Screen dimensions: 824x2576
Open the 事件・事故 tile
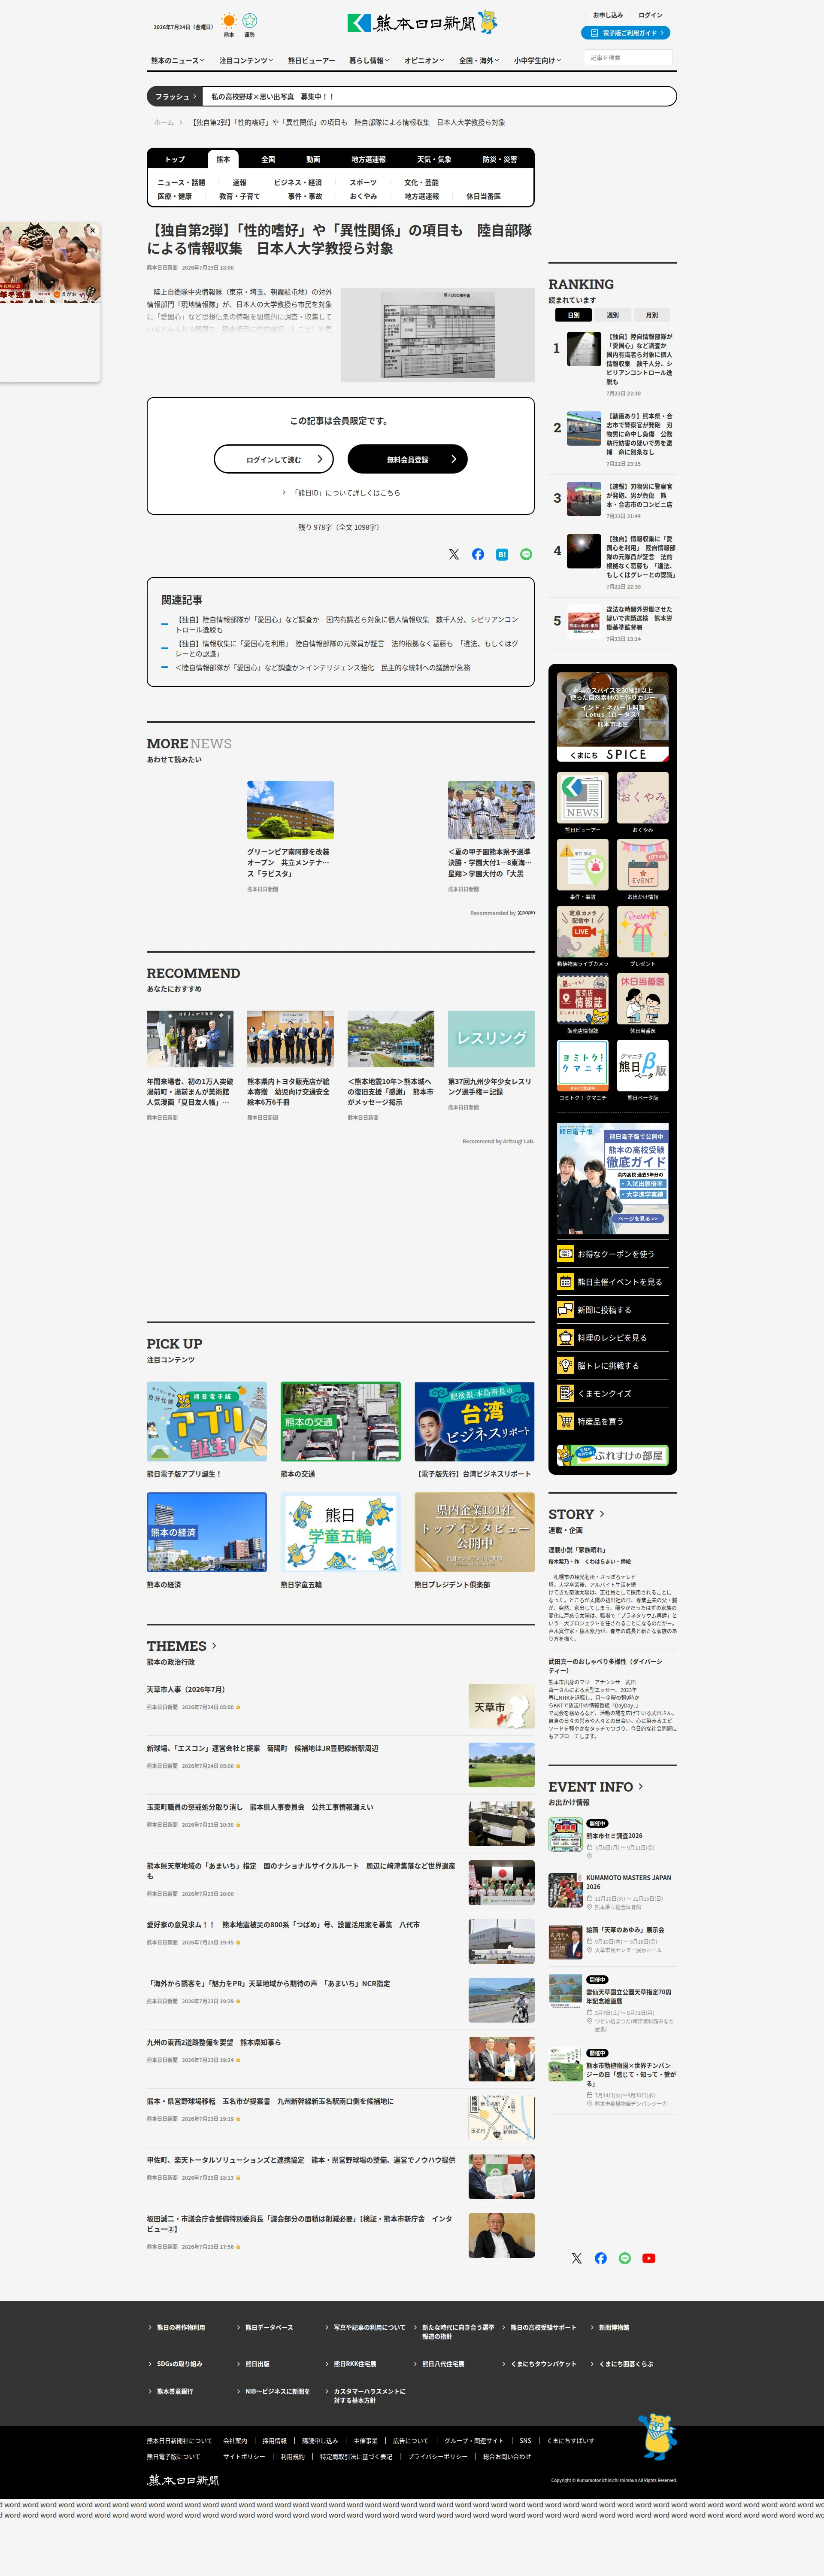582,865
